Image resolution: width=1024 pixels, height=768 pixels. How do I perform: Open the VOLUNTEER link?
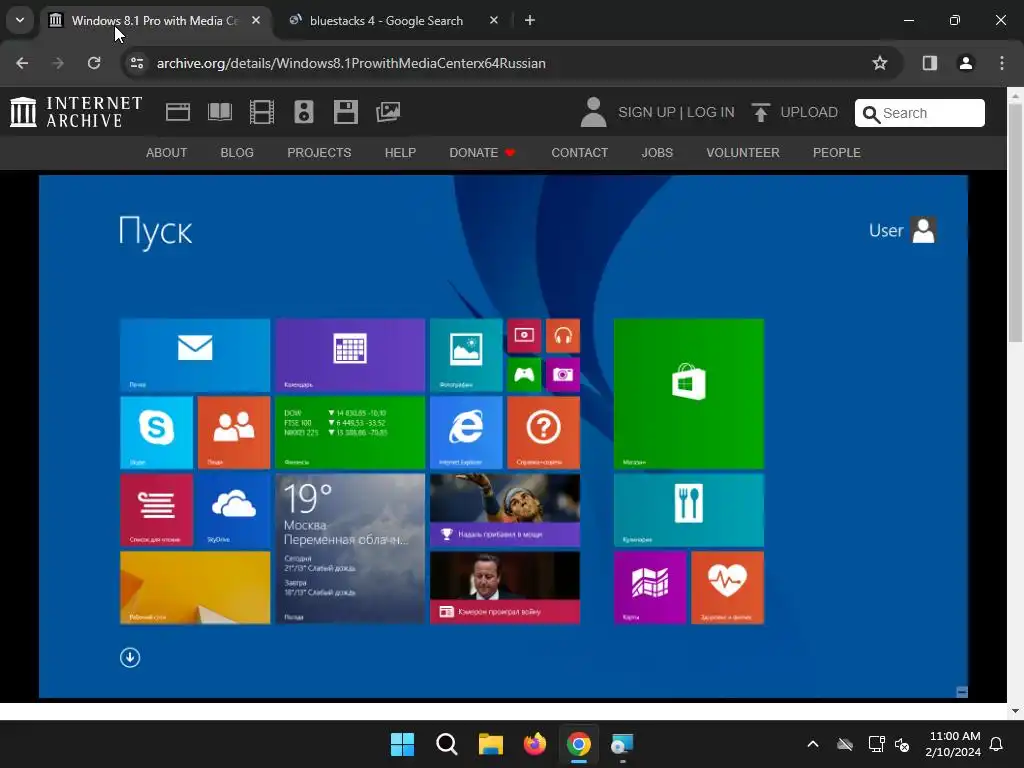[x=743, y=153]
